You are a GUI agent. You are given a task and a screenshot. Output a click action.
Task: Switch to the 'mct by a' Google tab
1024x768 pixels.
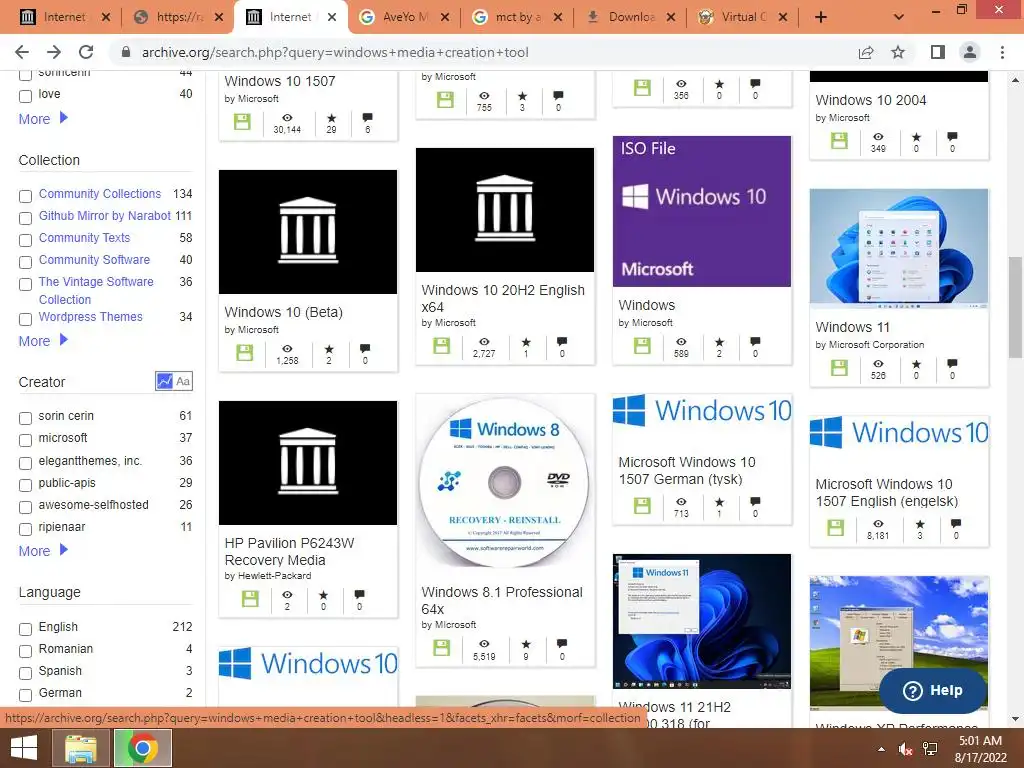click(x=517, y=17)
